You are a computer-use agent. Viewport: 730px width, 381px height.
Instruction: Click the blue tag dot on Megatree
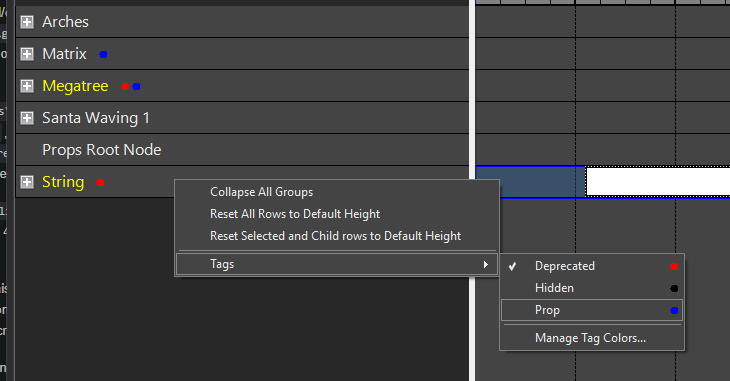coord(136,87)
